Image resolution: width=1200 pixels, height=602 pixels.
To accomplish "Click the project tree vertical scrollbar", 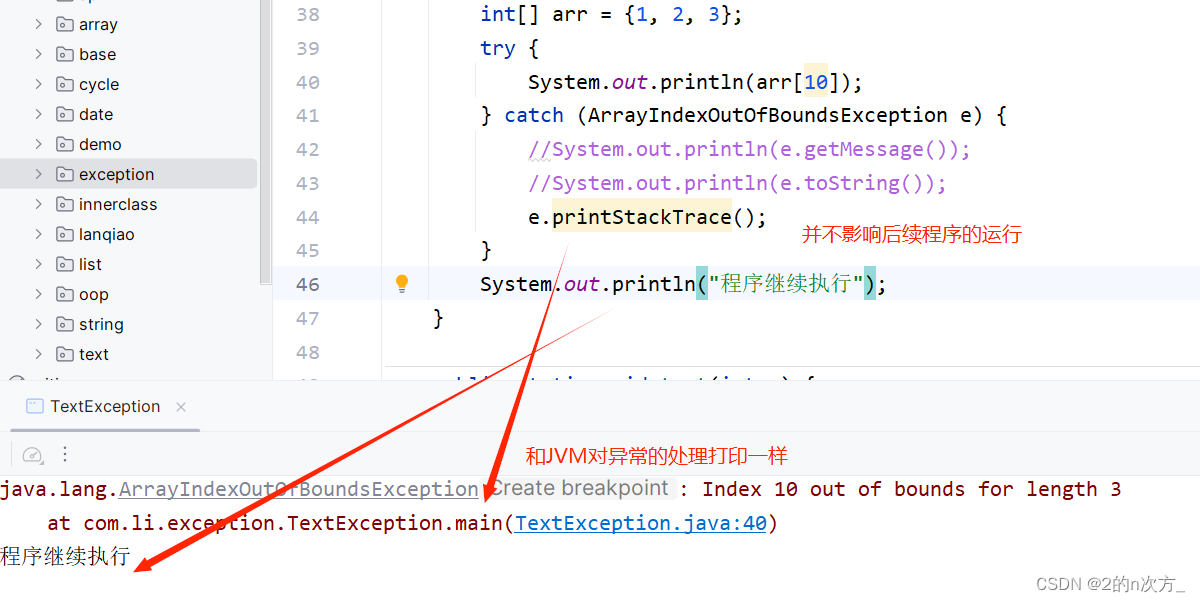I will coord(265,140).
